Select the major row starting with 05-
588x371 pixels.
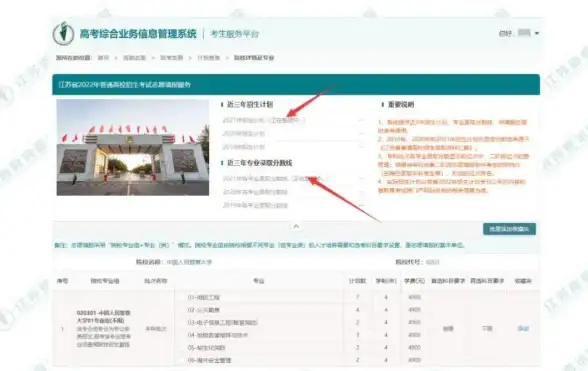[x=259, y=347]
